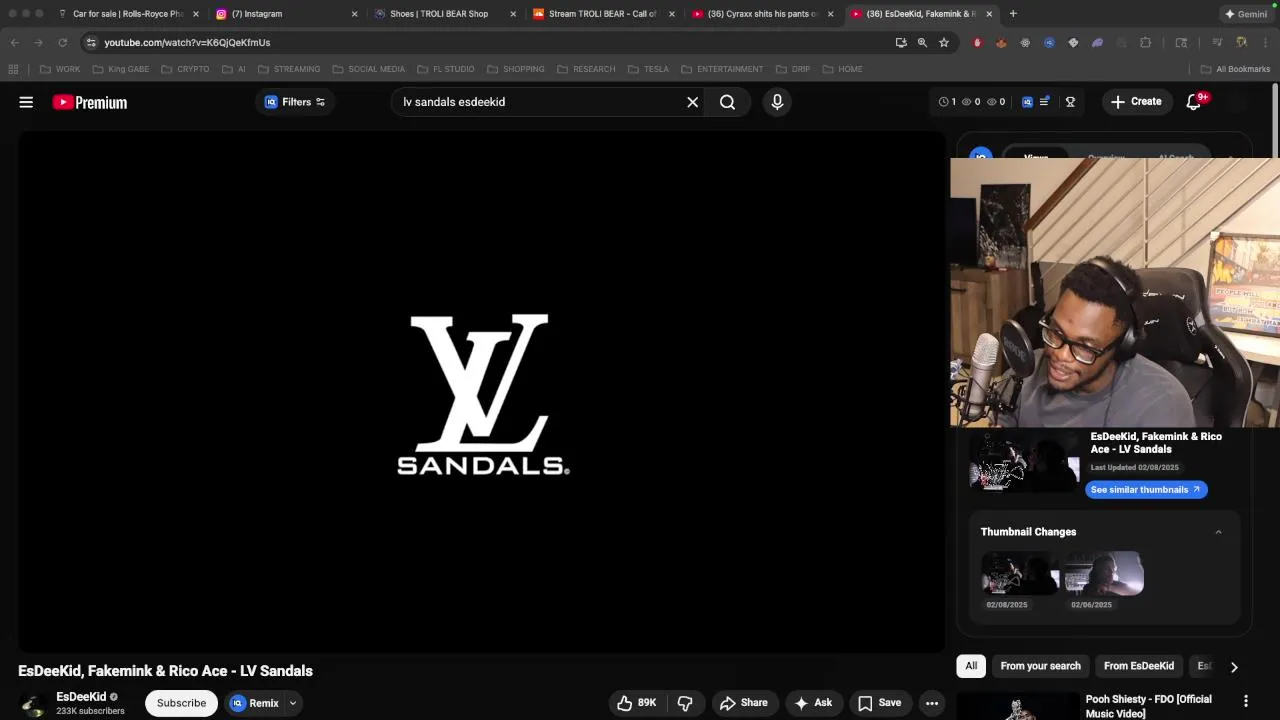Switch to Stream TROLI BEAR SoundCloud tab
Screen dimensions: 1280x720
coord(602,14)
